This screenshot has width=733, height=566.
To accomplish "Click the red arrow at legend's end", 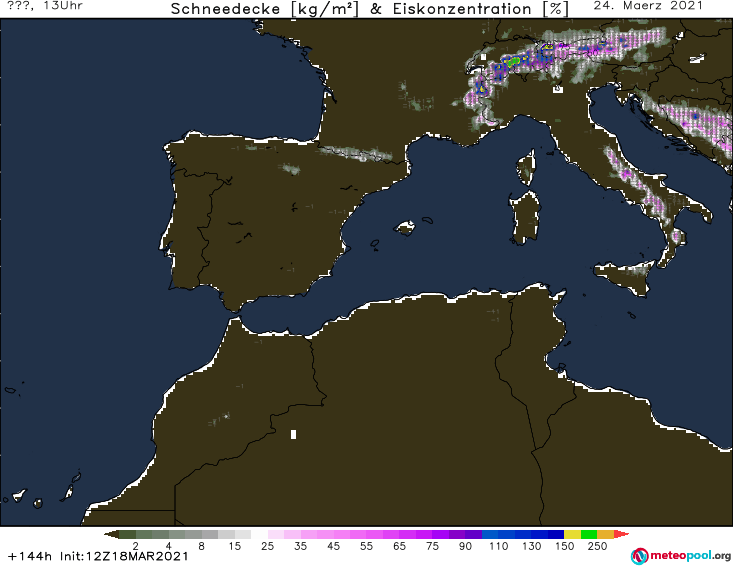I will click(x=621, y=534).
